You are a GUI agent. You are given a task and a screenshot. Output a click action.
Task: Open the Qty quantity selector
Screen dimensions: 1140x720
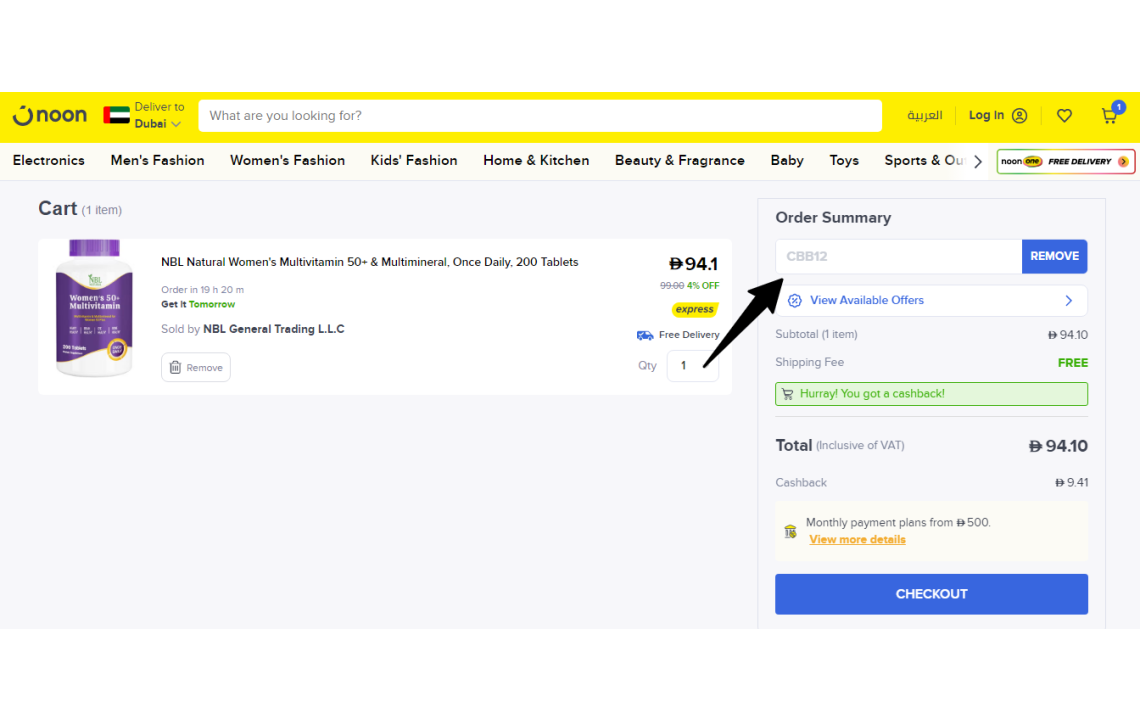692,366
